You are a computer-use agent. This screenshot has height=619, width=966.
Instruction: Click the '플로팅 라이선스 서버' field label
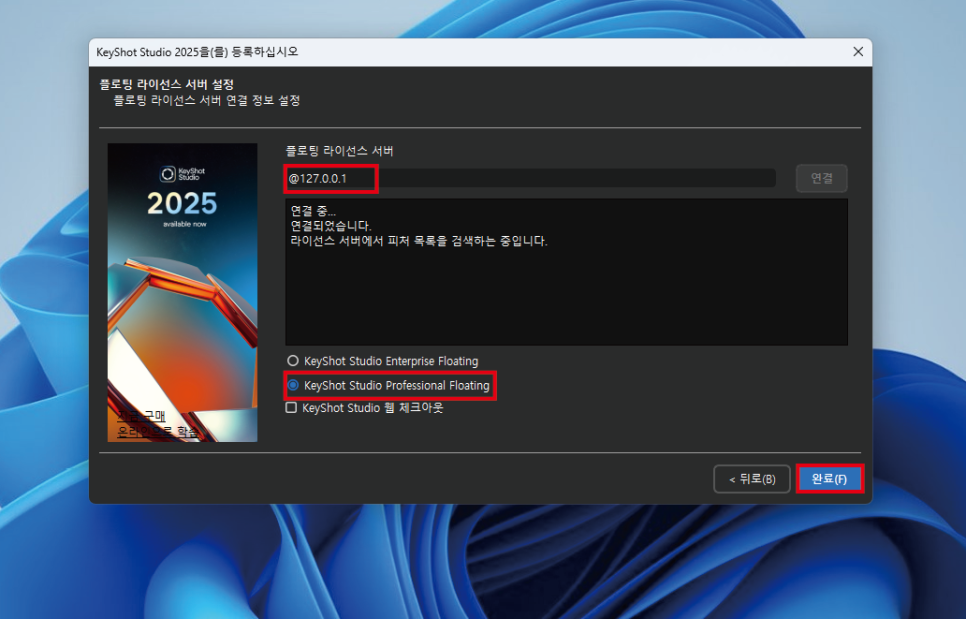pyautogui.click(x=339, y=151)
